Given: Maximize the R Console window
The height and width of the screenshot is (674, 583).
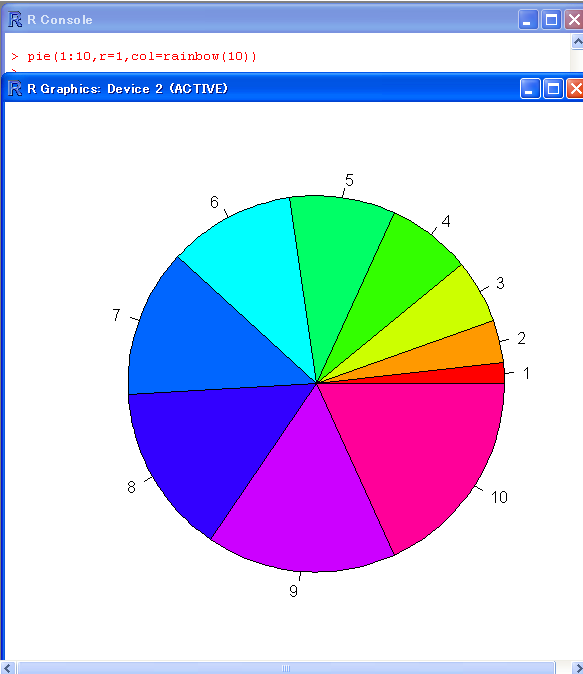Looking at the screenshot, I should (x=551, y=20).
